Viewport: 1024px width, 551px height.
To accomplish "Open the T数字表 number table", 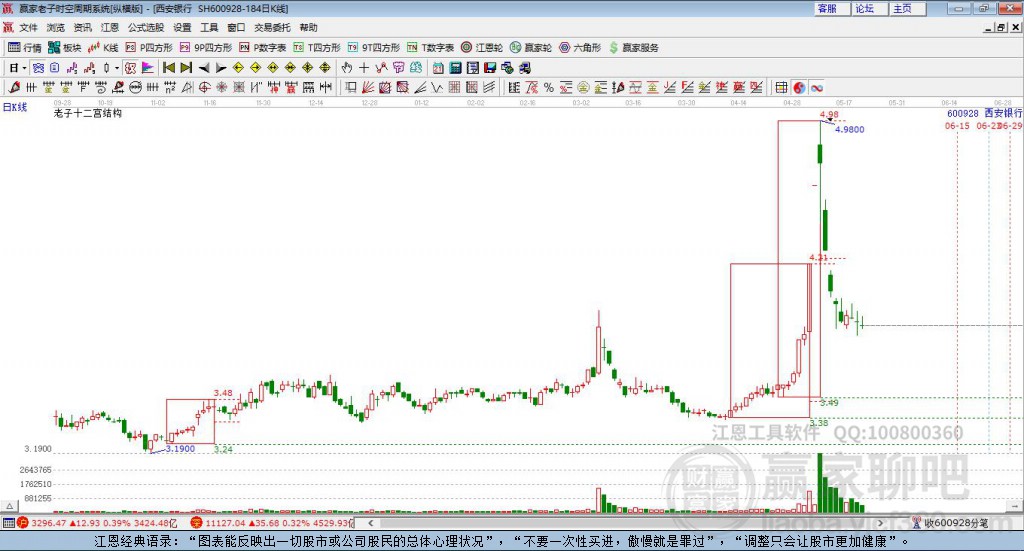I will click(430, 48).
